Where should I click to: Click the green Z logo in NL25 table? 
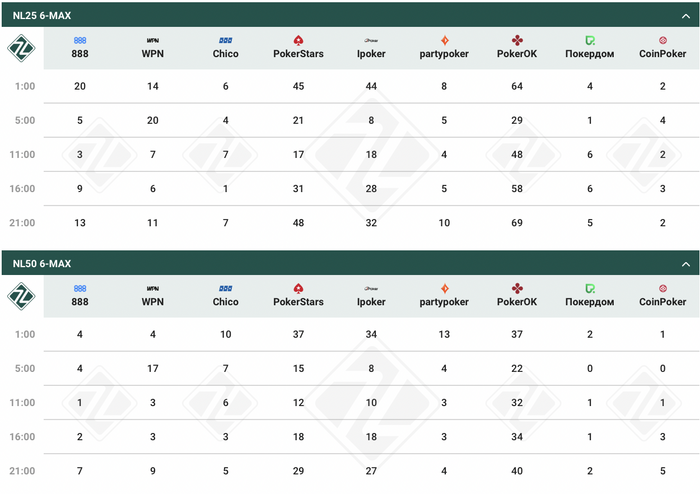coord(22,47)
